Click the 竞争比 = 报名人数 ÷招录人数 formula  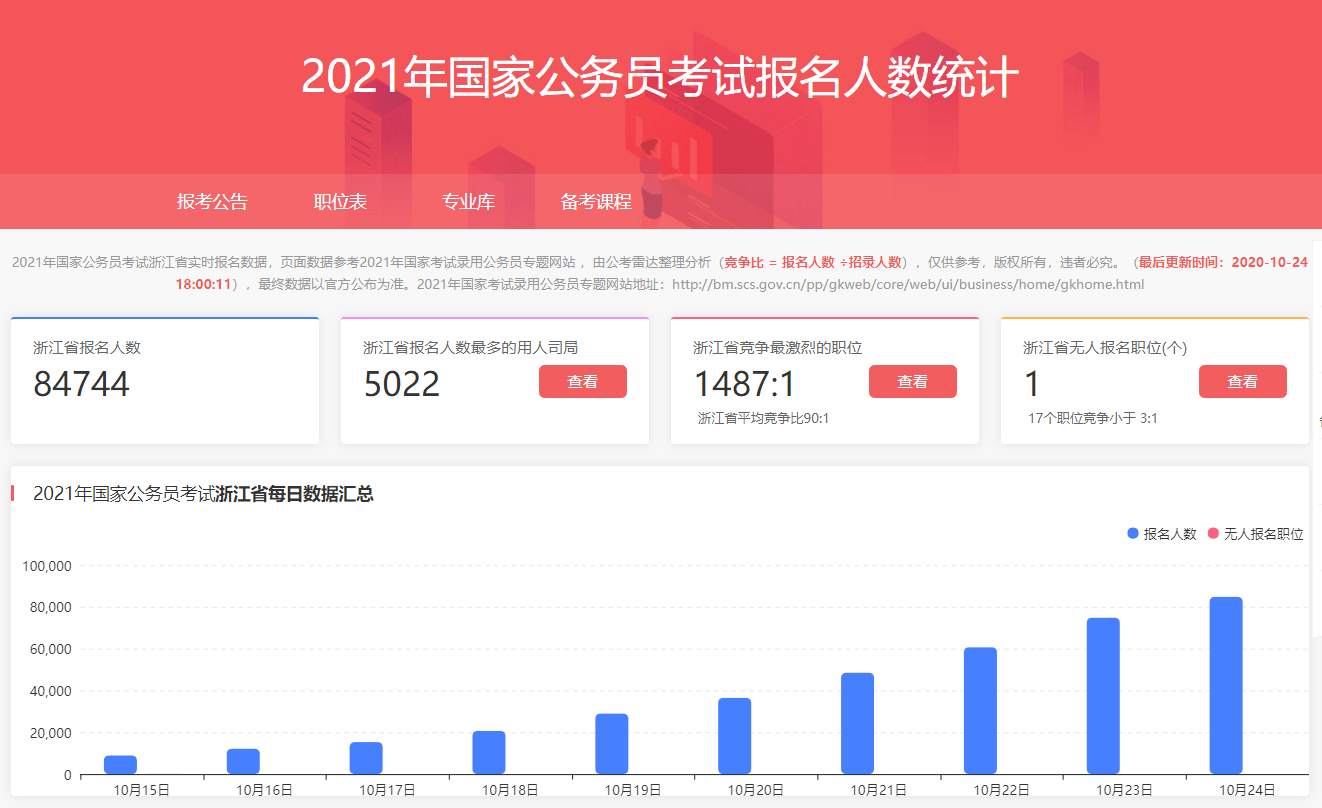(813, 262)
